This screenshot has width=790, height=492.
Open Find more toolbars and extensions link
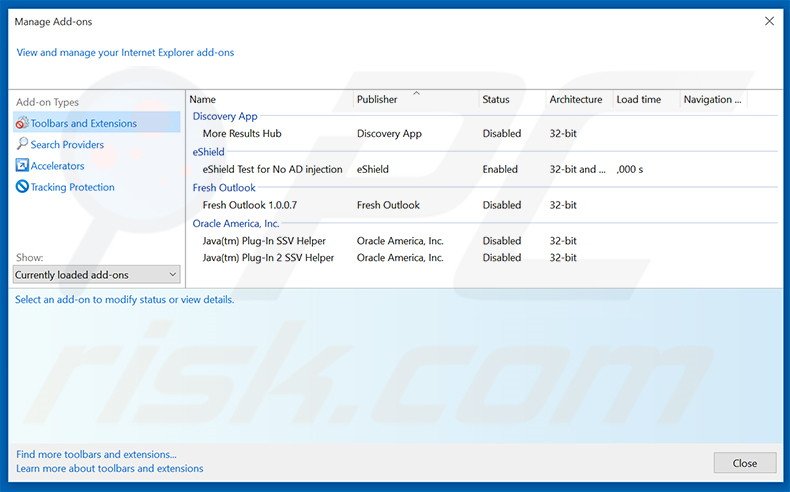pos(96,454)
